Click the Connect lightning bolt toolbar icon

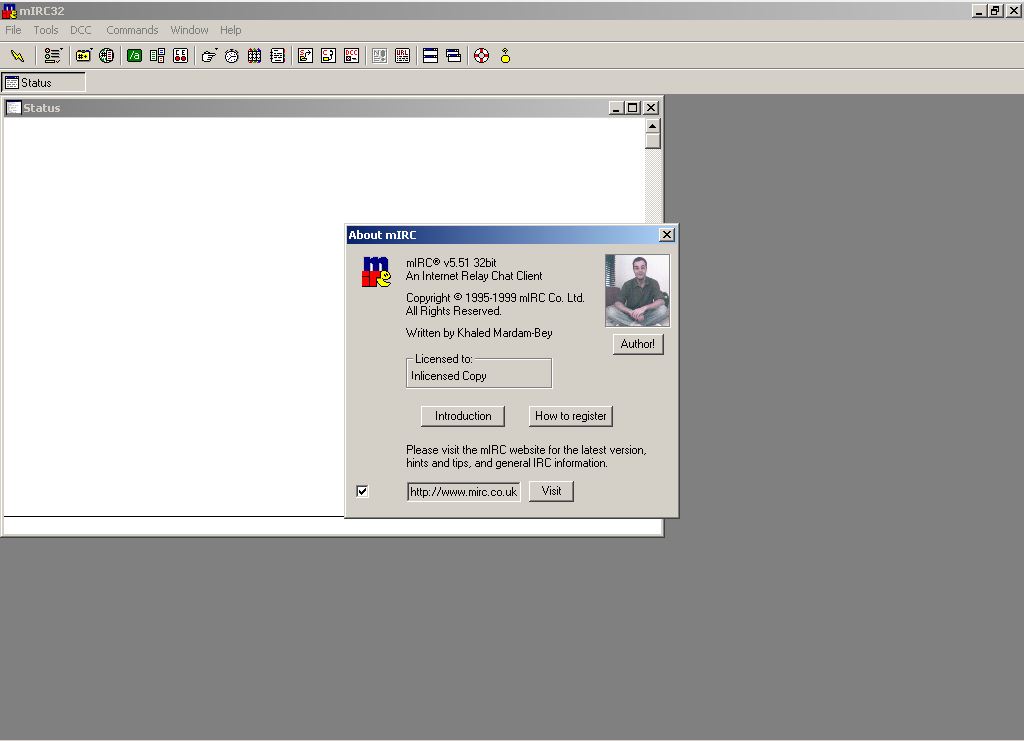18,56
